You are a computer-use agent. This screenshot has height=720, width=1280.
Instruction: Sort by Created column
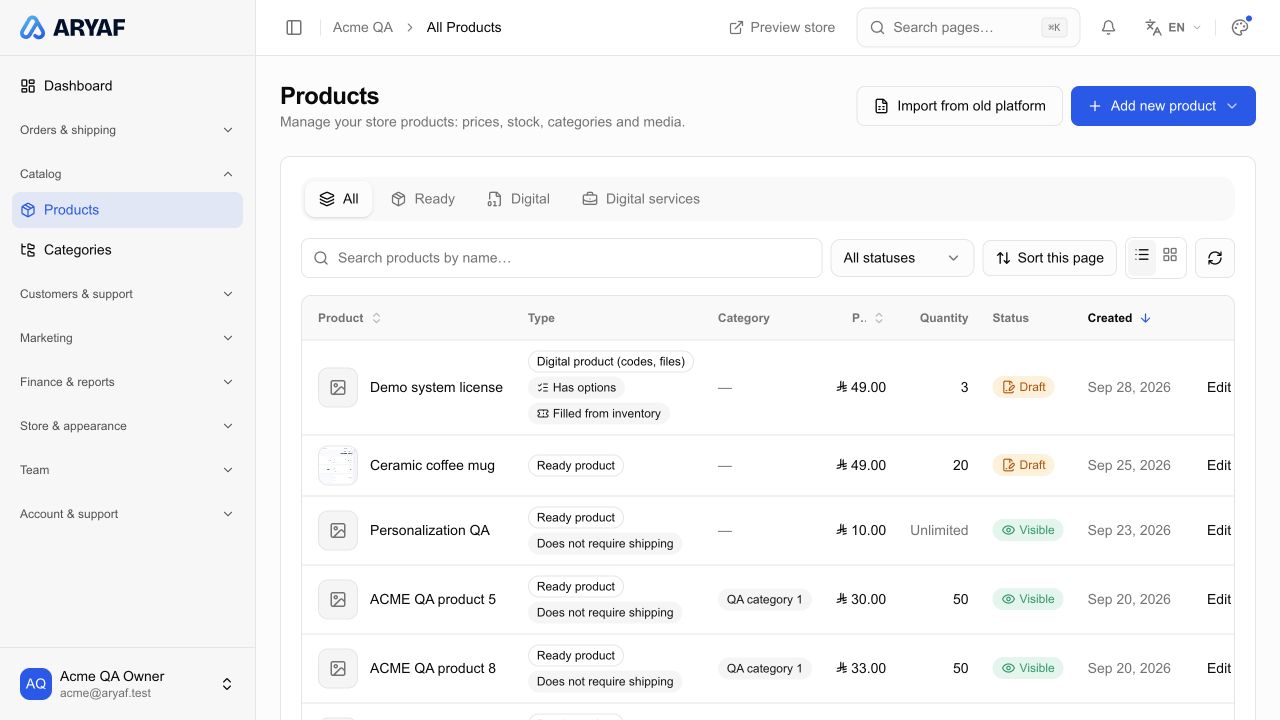1120,318
